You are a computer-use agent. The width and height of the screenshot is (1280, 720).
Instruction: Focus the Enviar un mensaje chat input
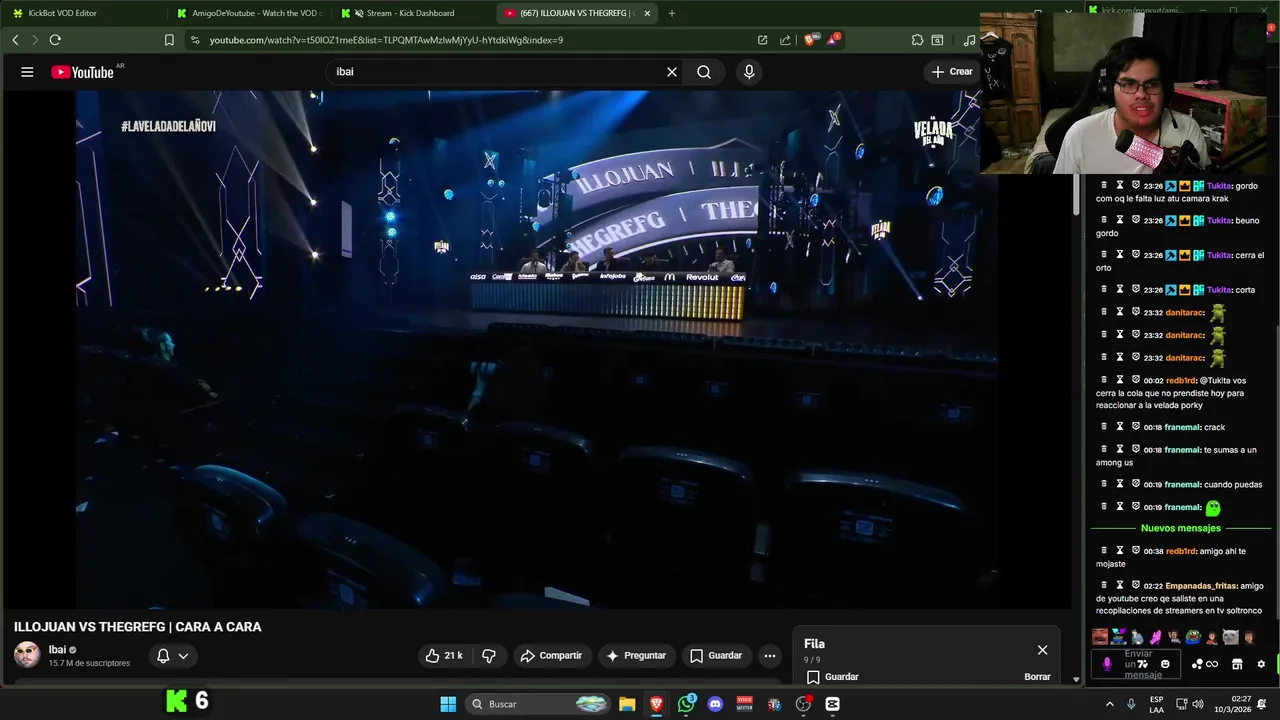[x=1138, y=664]
